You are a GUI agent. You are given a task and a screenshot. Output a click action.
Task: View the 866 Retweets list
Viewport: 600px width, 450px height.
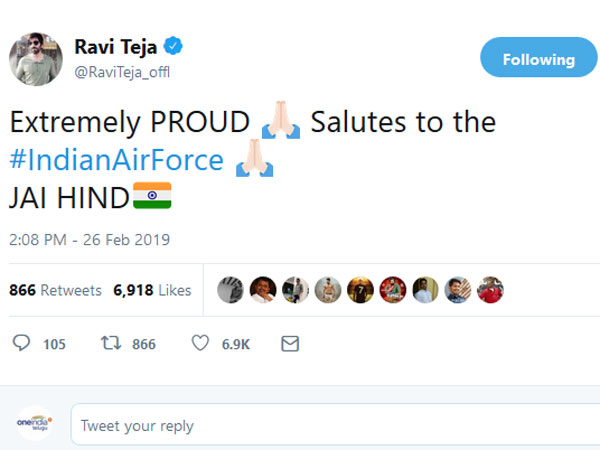click(55, 290)
